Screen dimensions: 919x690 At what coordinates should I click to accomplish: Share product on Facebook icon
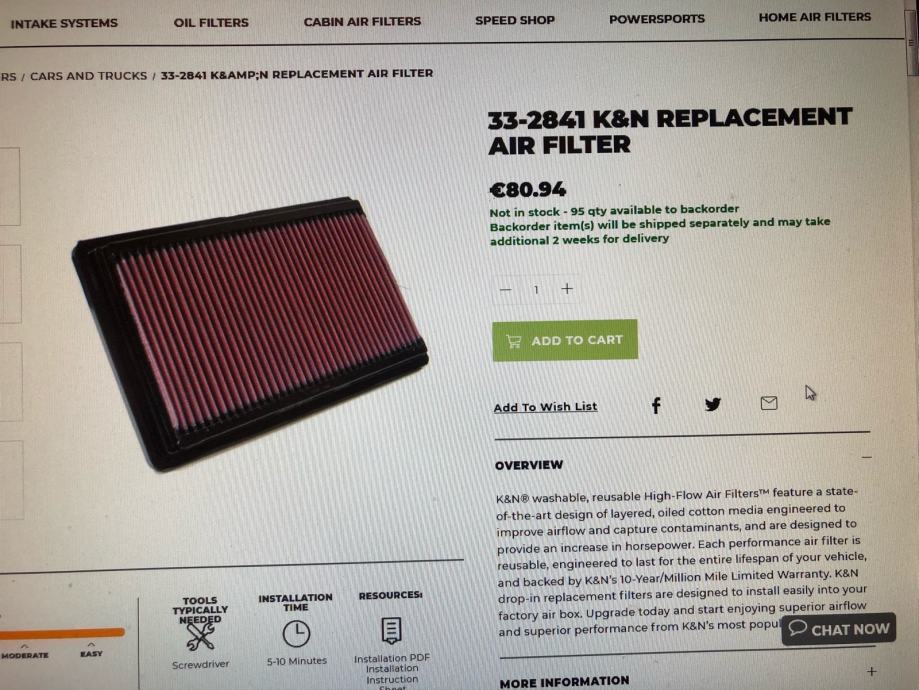tap(656, 405)
